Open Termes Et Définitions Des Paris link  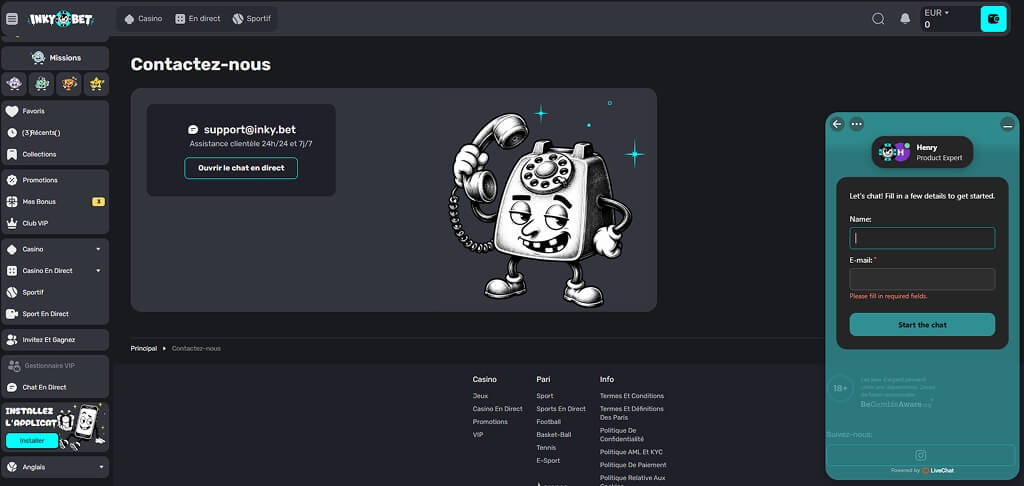[x=632, y=413]
